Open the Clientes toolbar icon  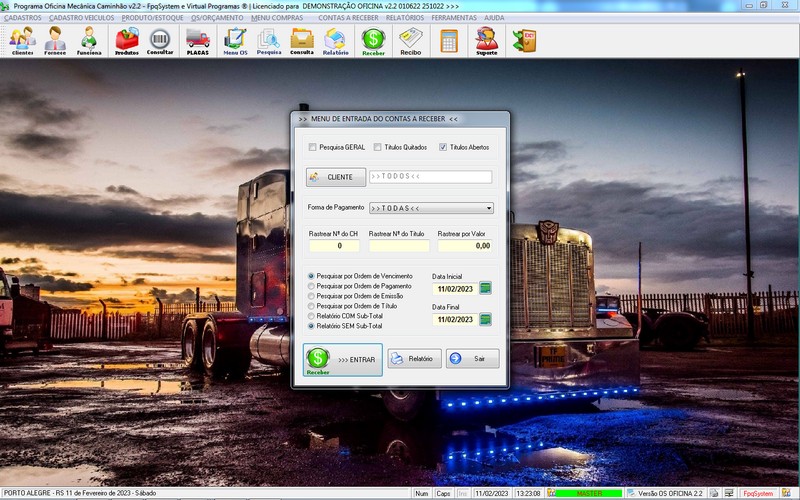click(x=22, y=40)
